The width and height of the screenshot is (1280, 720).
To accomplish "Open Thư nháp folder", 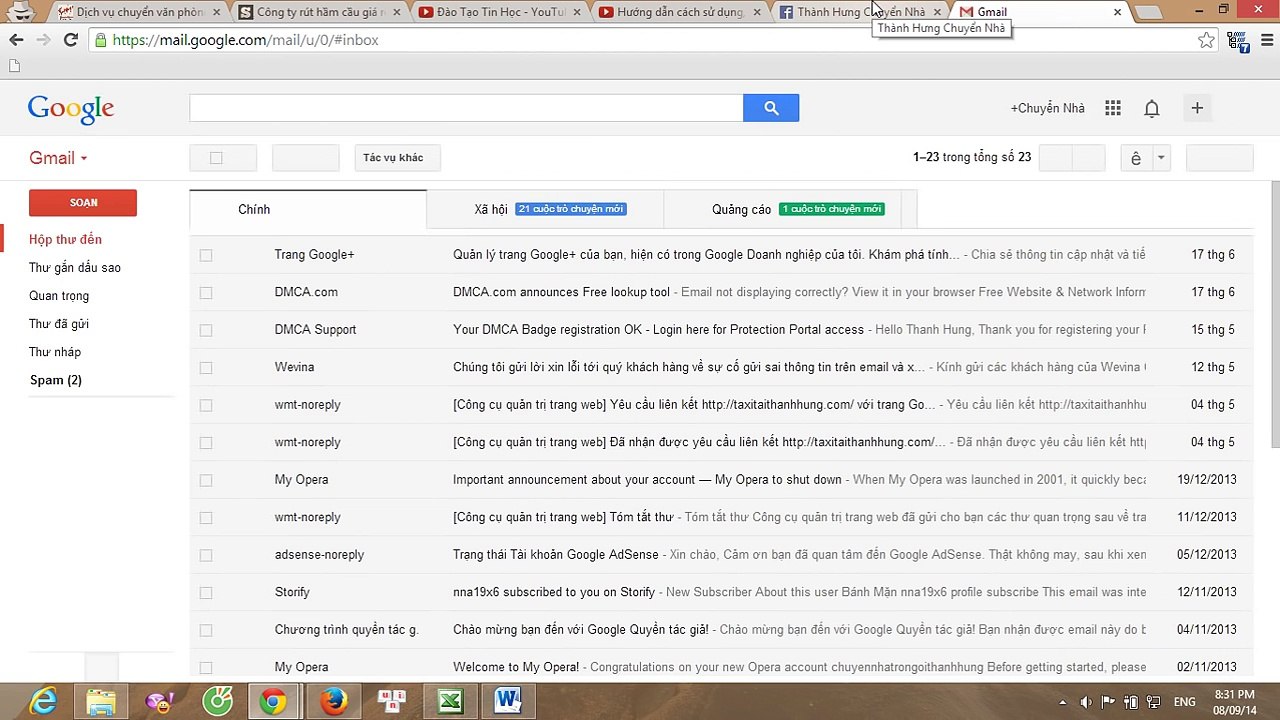I will coord(55,352).
